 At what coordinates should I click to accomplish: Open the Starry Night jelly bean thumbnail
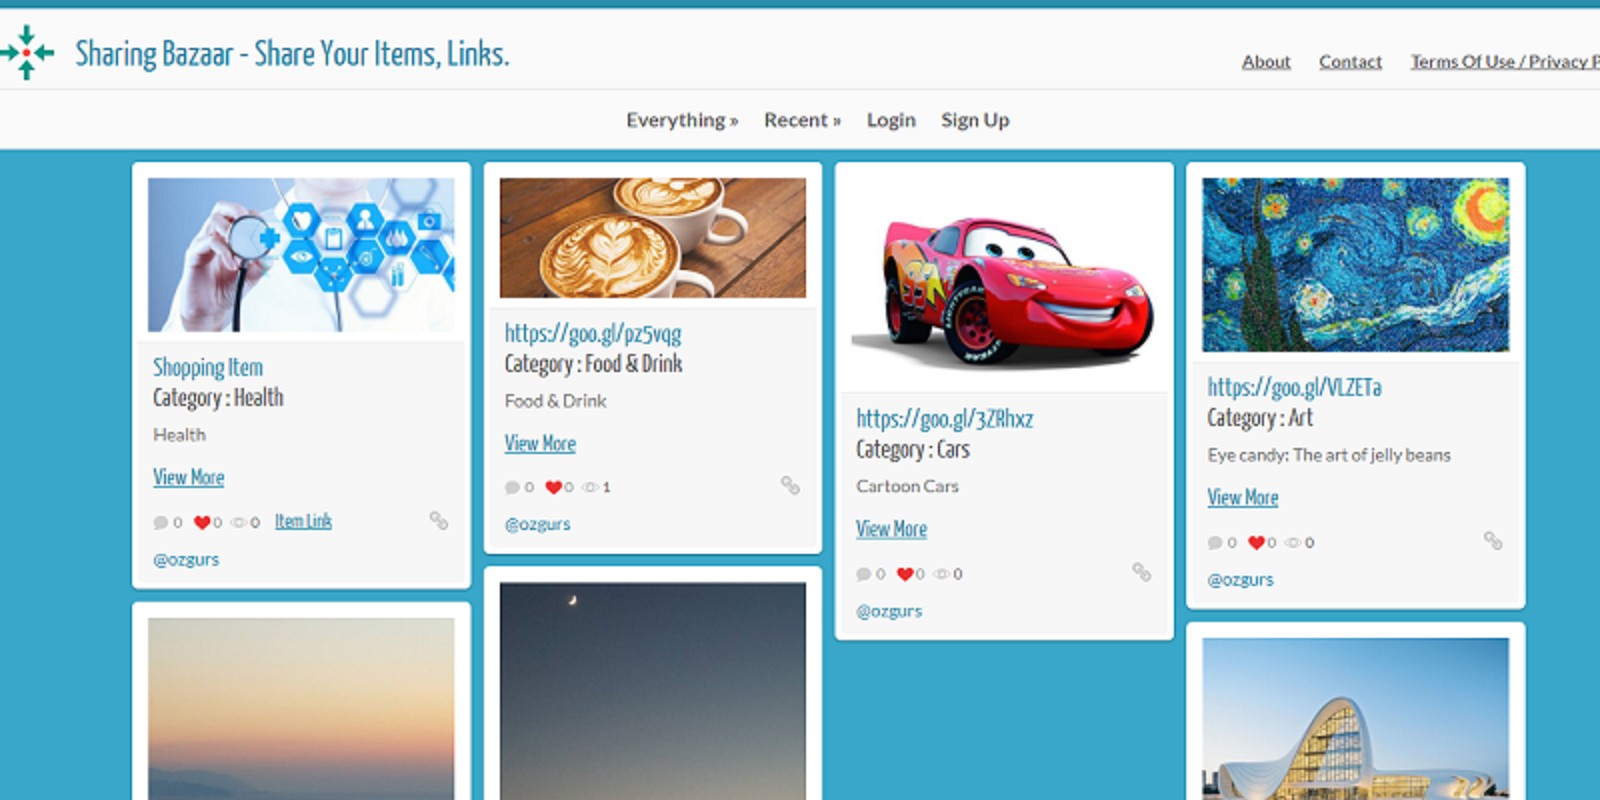[x=1355, y=265]
